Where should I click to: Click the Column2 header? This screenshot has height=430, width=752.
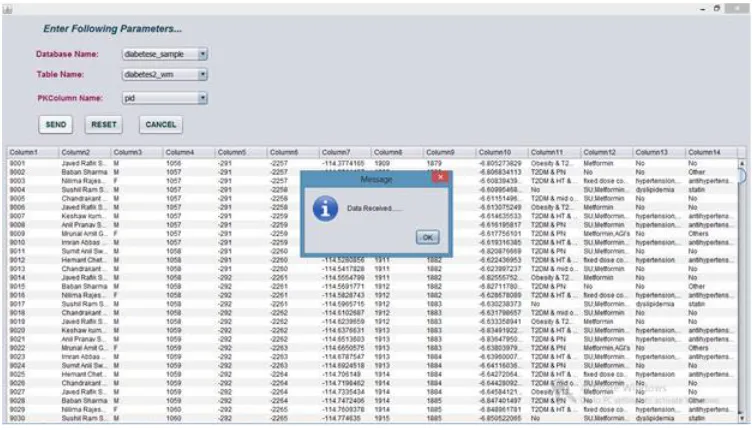point(85,152)
